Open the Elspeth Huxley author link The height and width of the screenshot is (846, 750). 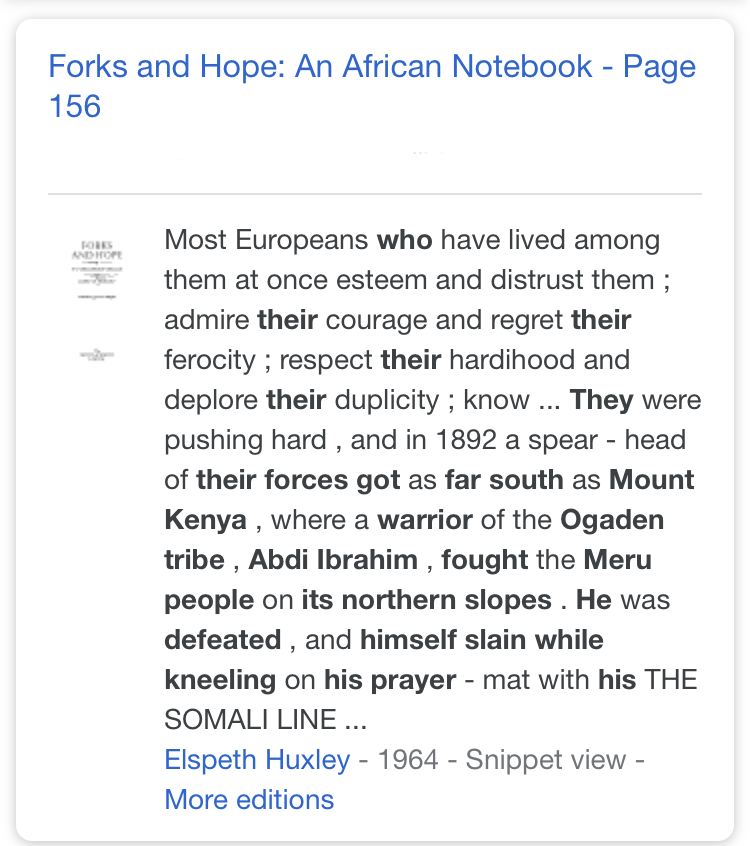pyautogui.click(x=257, y=760)
